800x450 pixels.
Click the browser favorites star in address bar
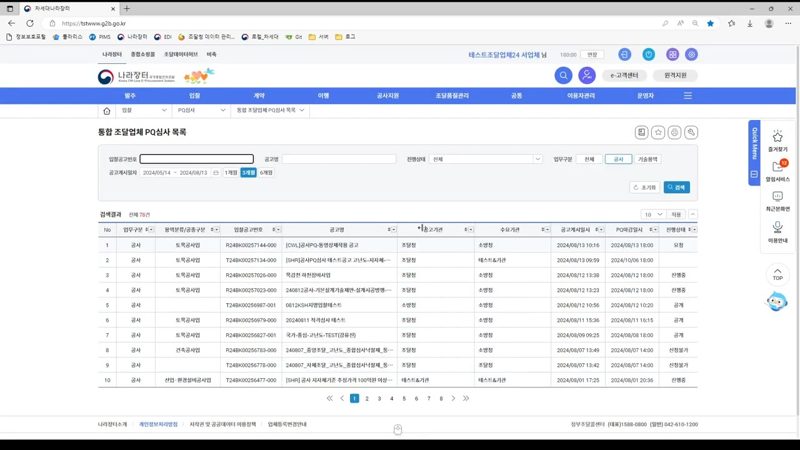pyautogui.click(x=710, y=23)
